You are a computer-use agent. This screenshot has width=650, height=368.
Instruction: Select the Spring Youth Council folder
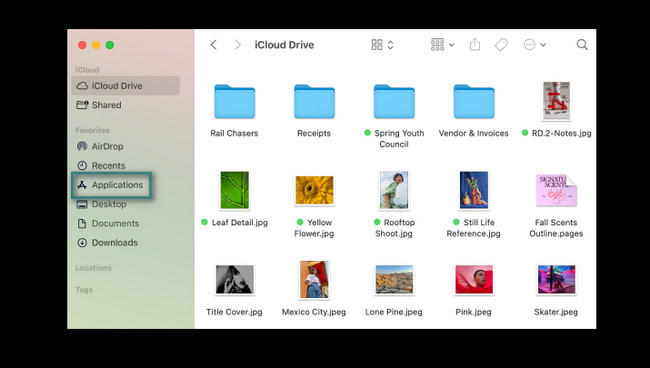pos(394,102)
